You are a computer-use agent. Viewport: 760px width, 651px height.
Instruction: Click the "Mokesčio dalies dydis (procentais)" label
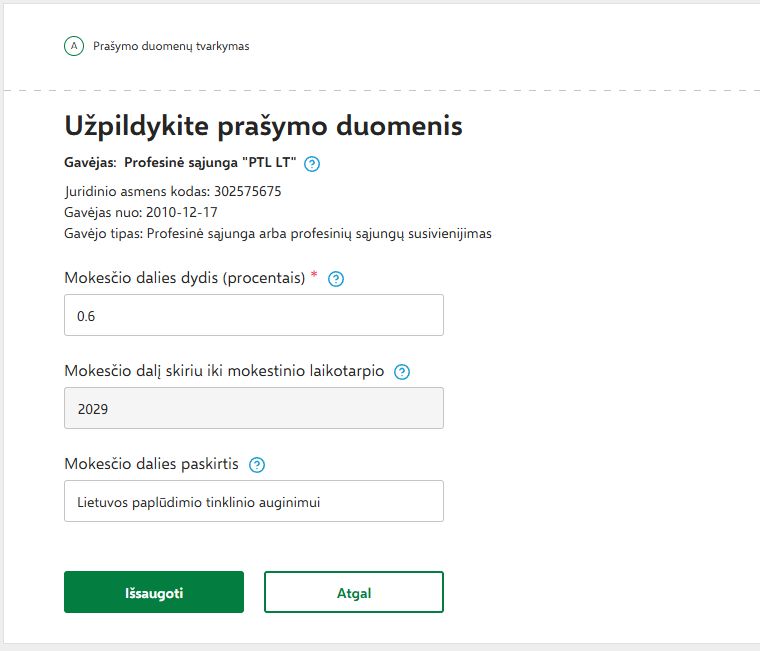(185, 279)
